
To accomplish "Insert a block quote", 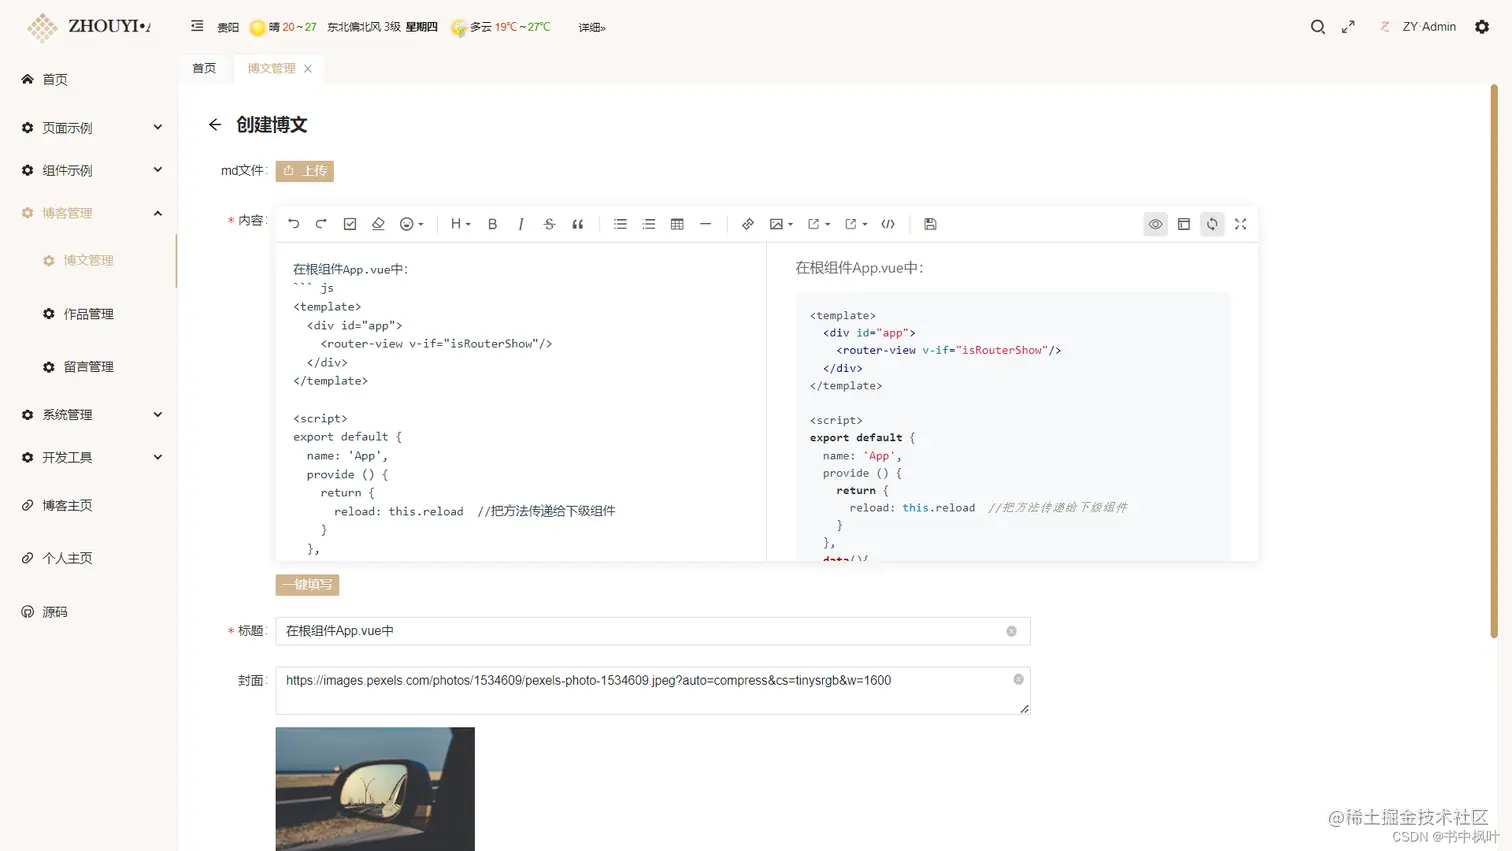I will 577,224.
